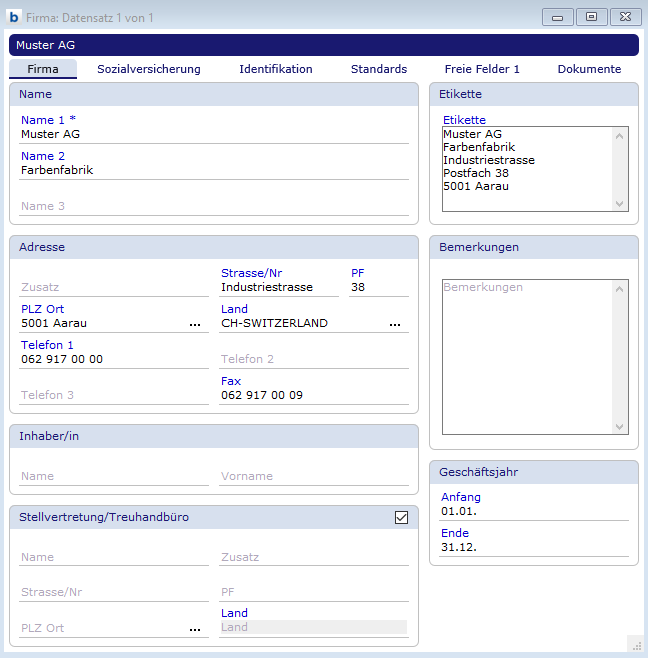Viewport: 648px width, 658px height.
Task: Click the app logo icon in title bar
Action: 14,17
